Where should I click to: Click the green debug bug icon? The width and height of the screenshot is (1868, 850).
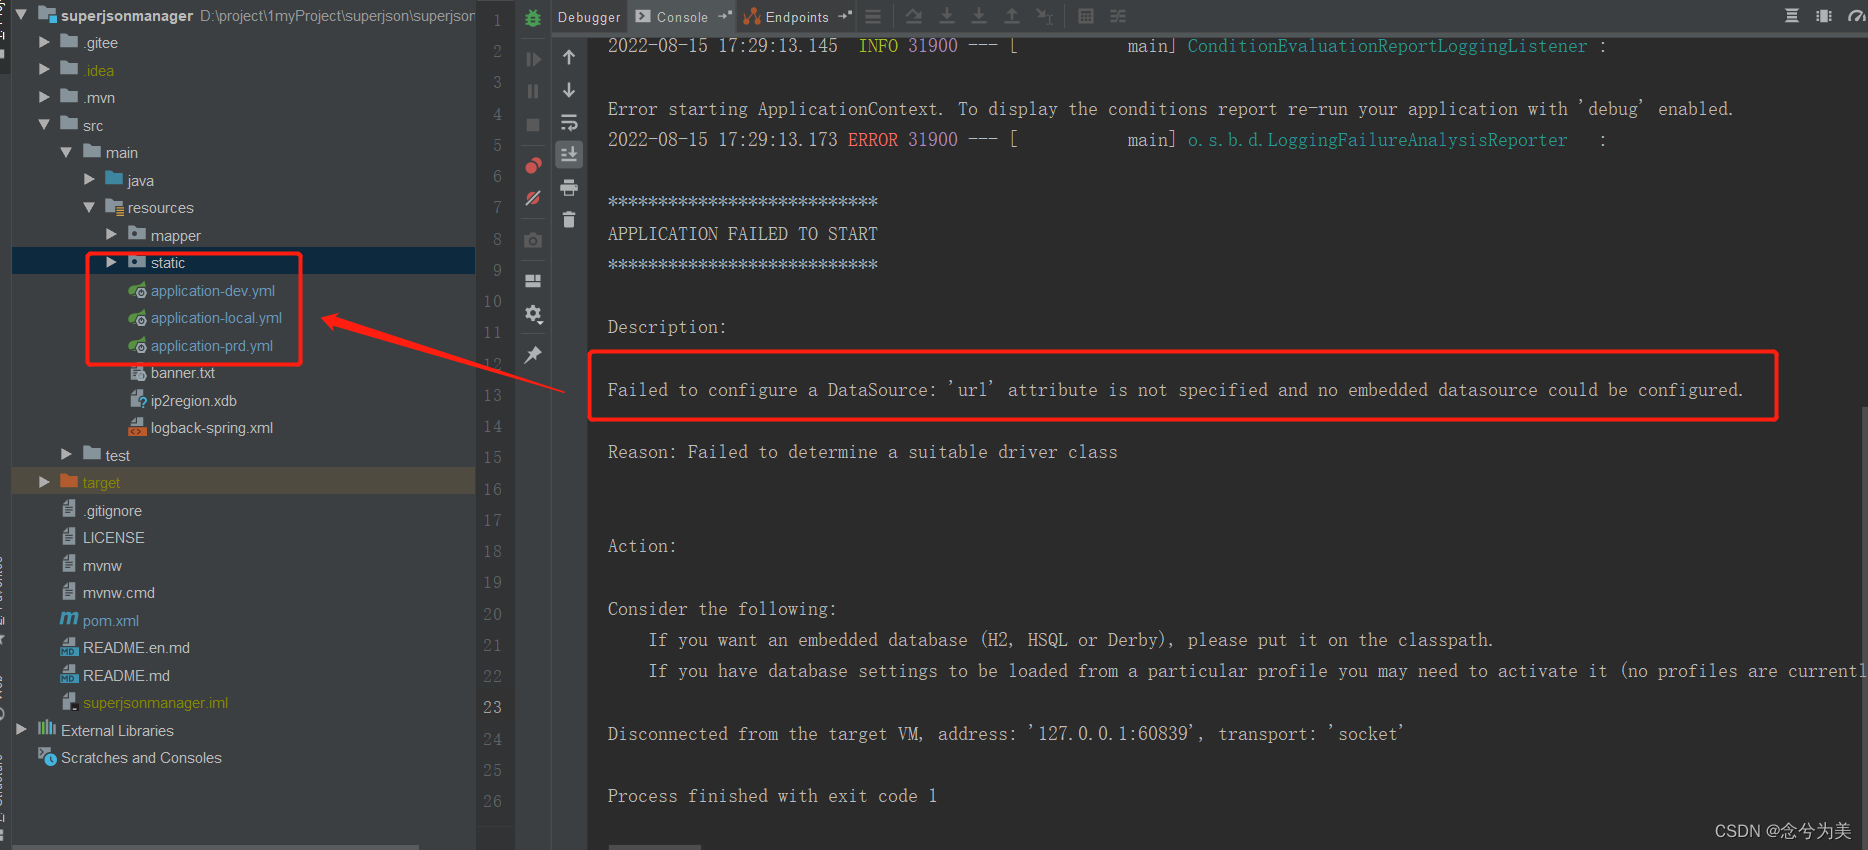[x=533, y=17]
